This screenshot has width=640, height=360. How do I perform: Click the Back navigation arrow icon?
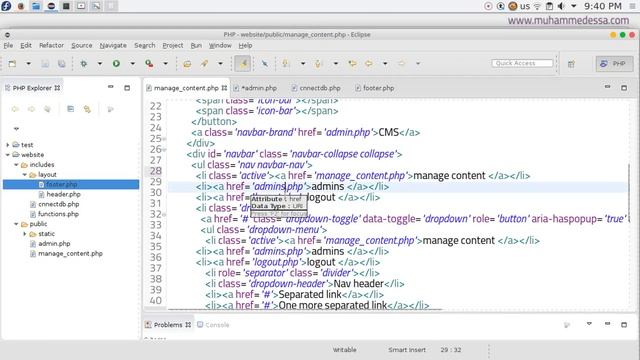(x=369, y=64)
